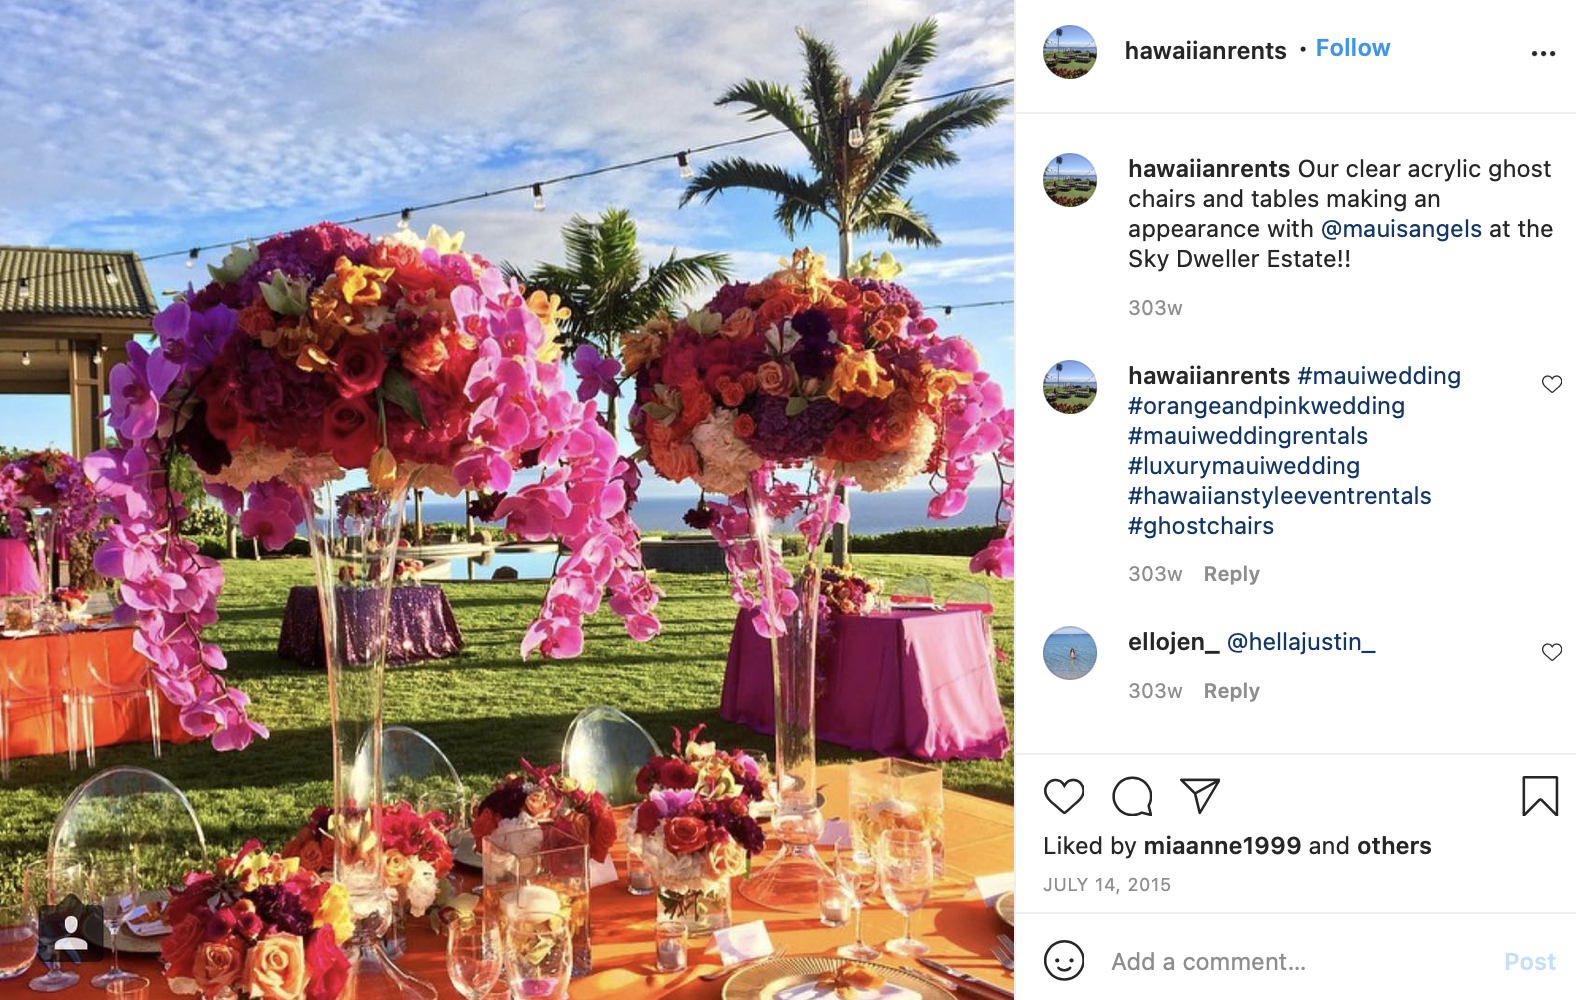Reply to the ellojen_ comment
This screenshot has width=1576, height=1000.
[x=1231, y=691]
